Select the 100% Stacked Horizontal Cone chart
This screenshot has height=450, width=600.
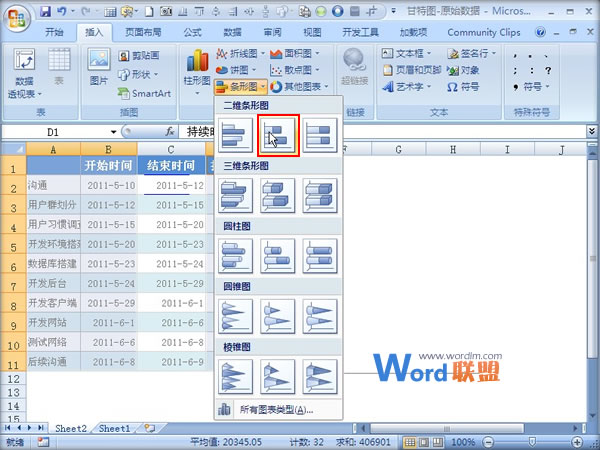(x=320, y=316)
